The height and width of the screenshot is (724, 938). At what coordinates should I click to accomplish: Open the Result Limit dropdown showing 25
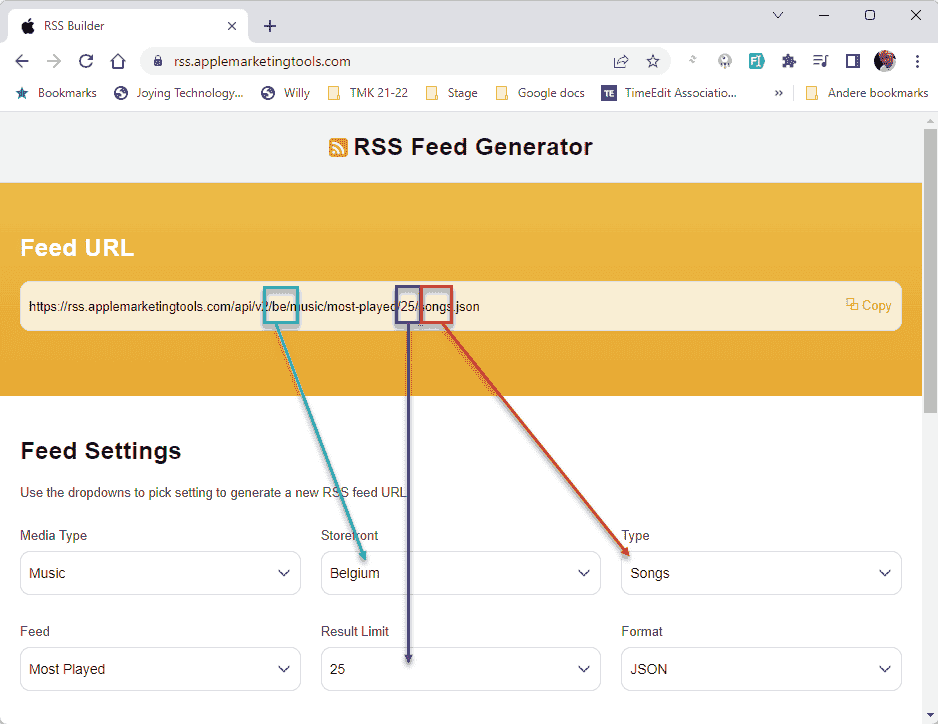point(461,668)
